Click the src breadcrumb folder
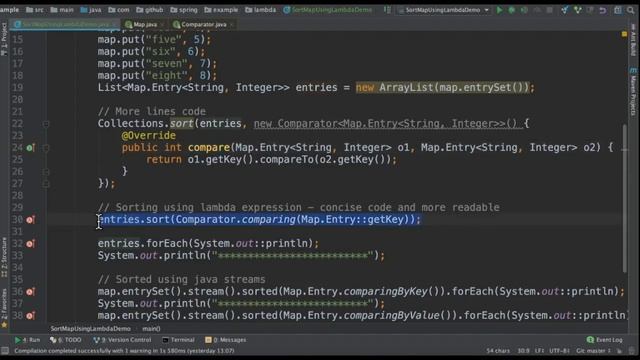 [x=35, y=10]
